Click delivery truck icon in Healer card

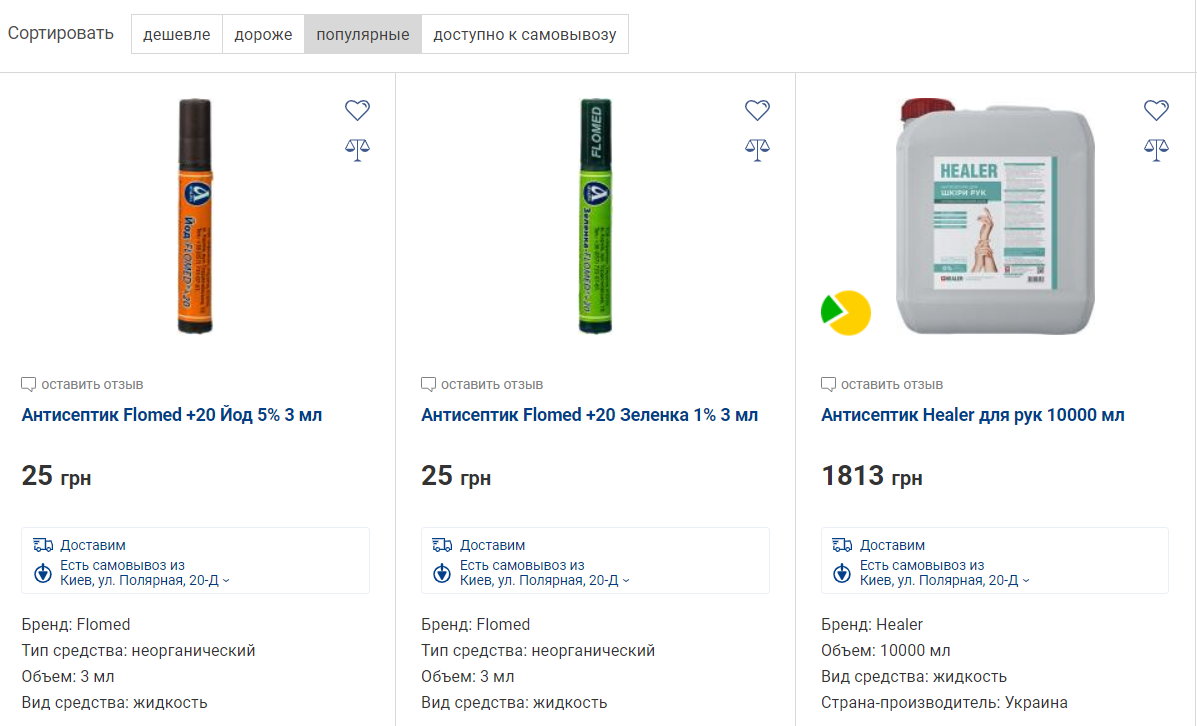(x=842, y=545)
